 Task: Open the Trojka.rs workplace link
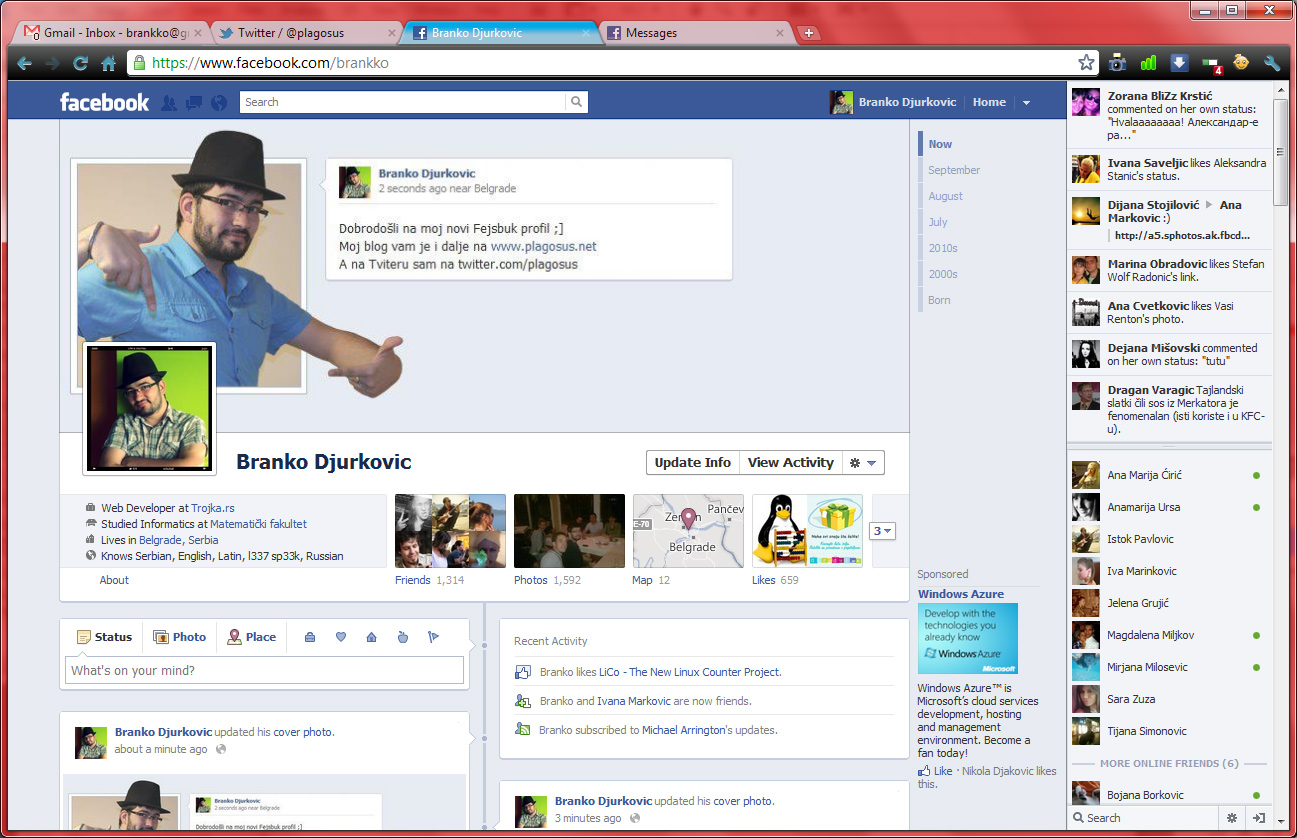tap(213, 508)
